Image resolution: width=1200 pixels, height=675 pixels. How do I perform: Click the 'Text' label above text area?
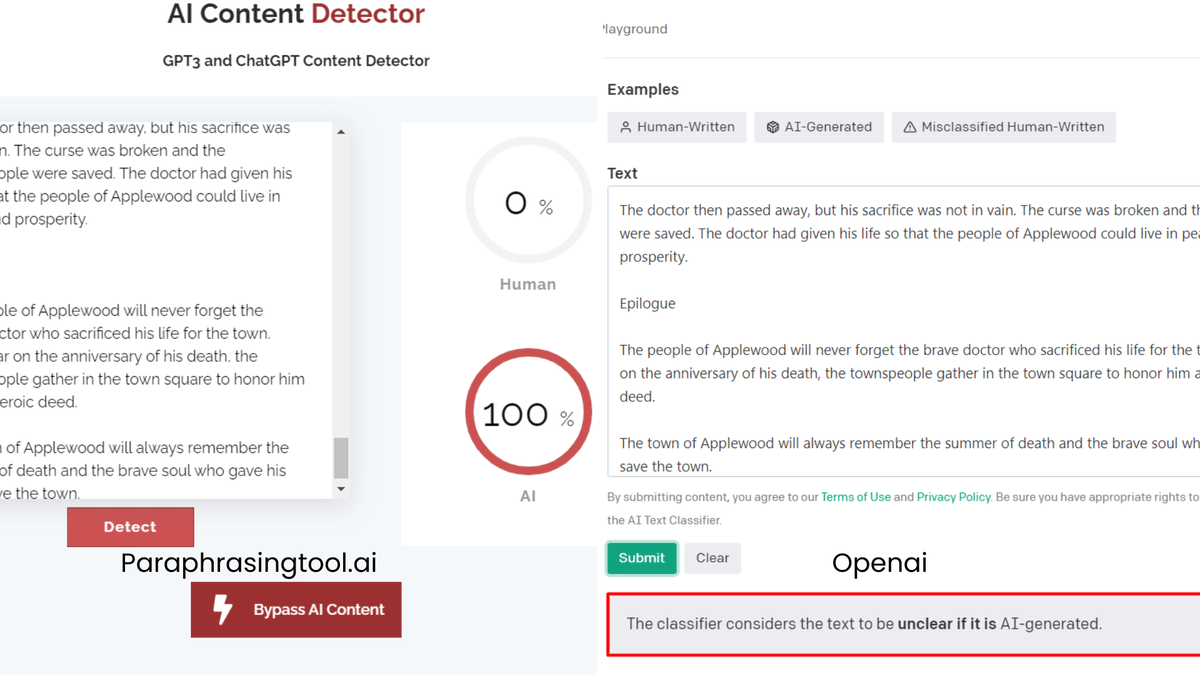coord(622,173)
